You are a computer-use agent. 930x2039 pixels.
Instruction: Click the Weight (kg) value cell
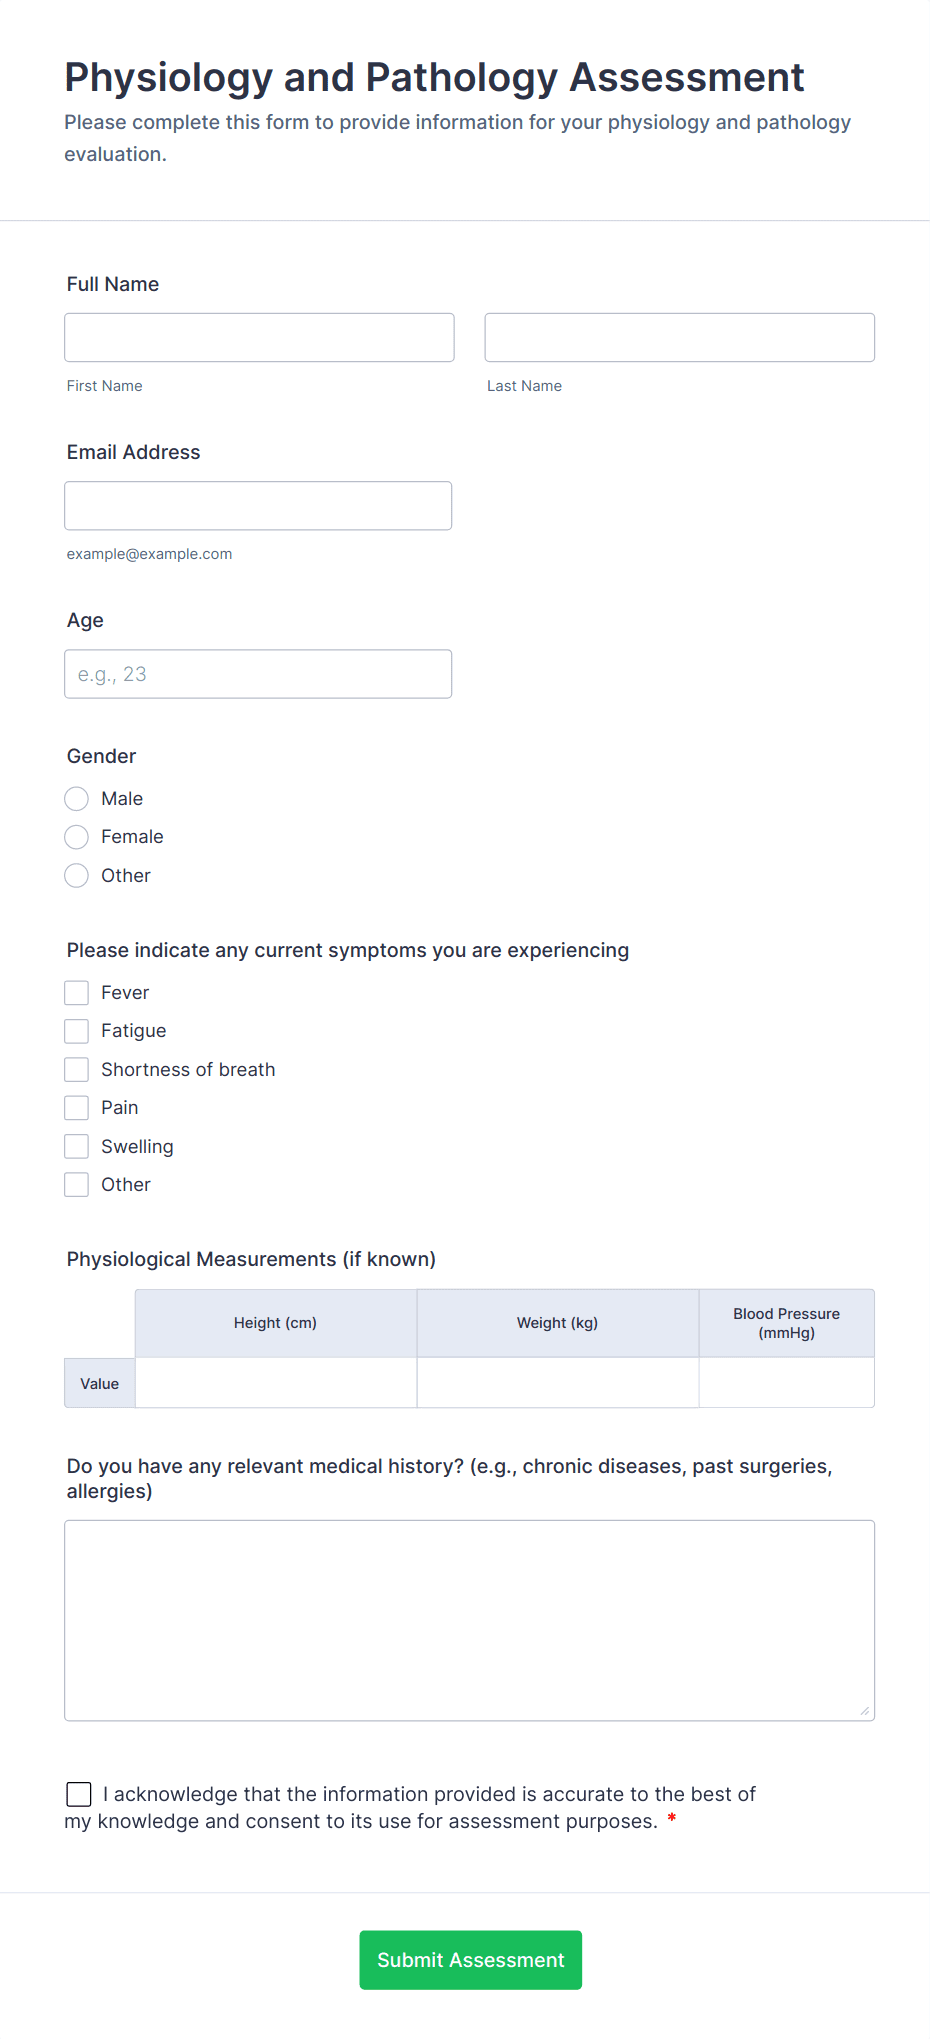557,1383
